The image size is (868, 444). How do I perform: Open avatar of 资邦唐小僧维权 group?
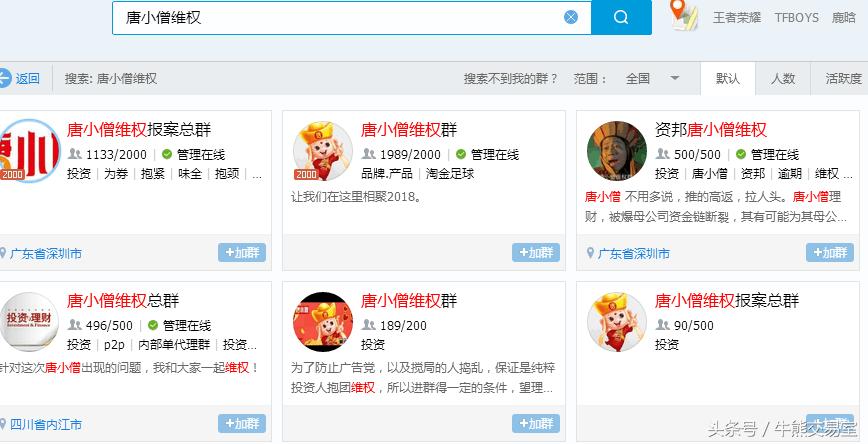617,151
